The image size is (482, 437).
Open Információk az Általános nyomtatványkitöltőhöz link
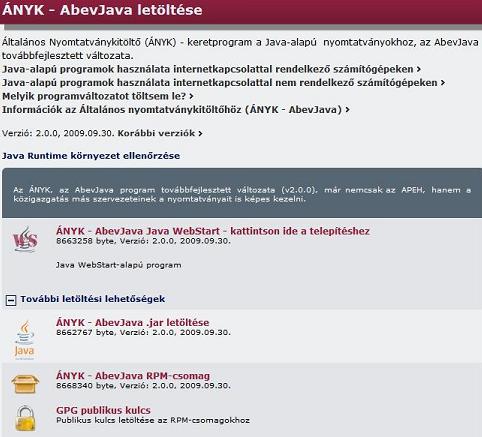pos(176,109)
